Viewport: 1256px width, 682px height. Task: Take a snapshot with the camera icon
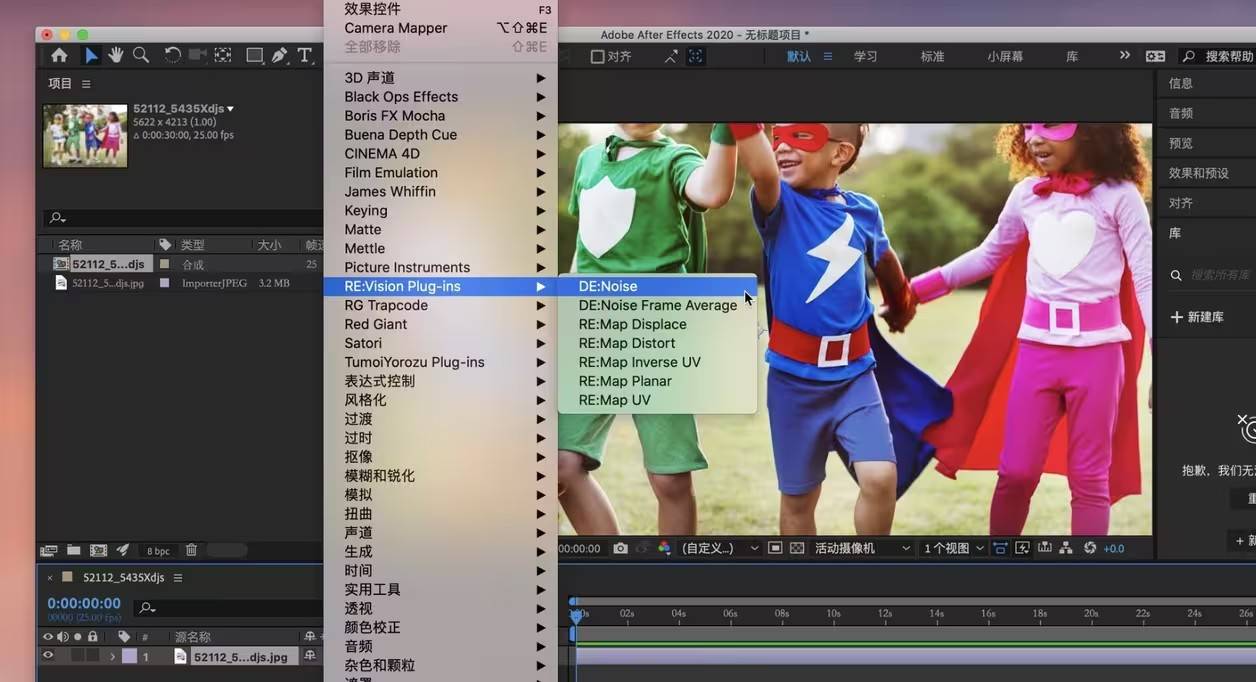coord(620,548)
